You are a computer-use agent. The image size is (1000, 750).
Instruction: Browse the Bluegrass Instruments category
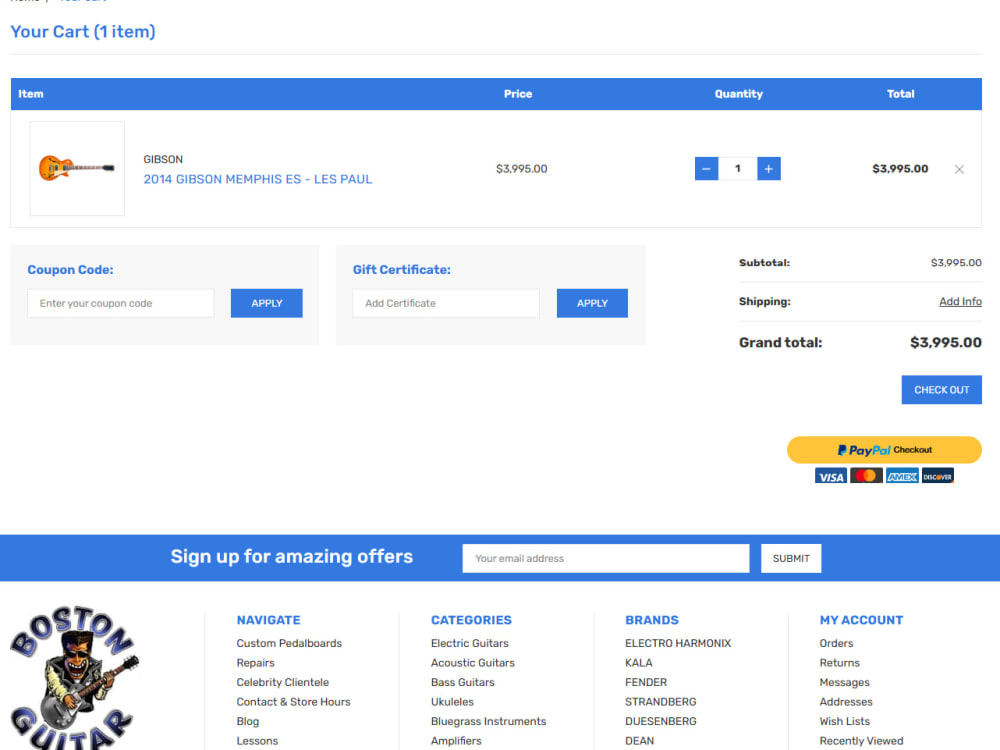pyautogui.click(x=489, y=721)
